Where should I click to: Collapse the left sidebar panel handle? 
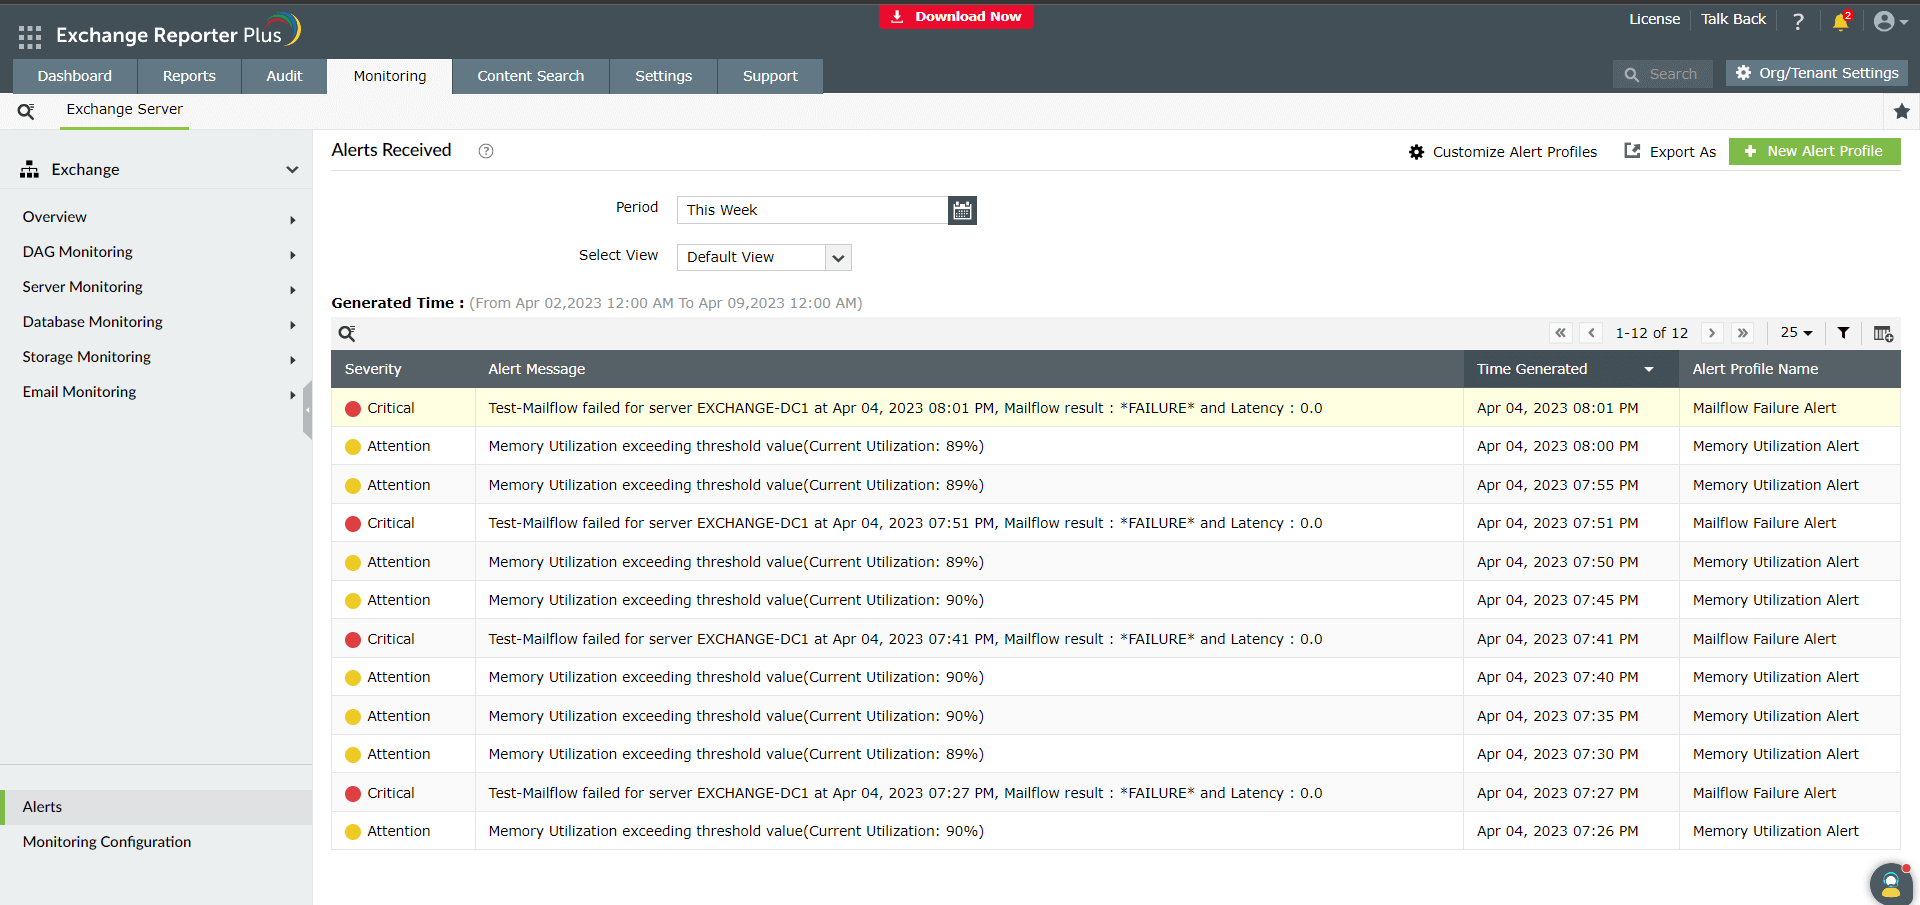(x=307, y=410)
